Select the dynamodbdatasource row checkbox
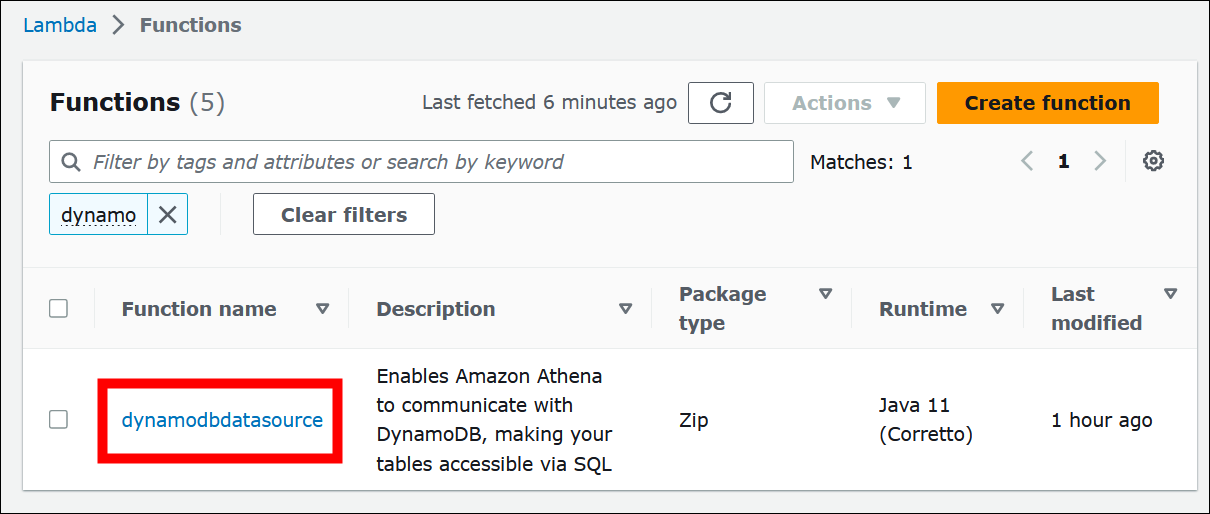The width and height of the screenshot is (1210, 514). tap(59, 420)
